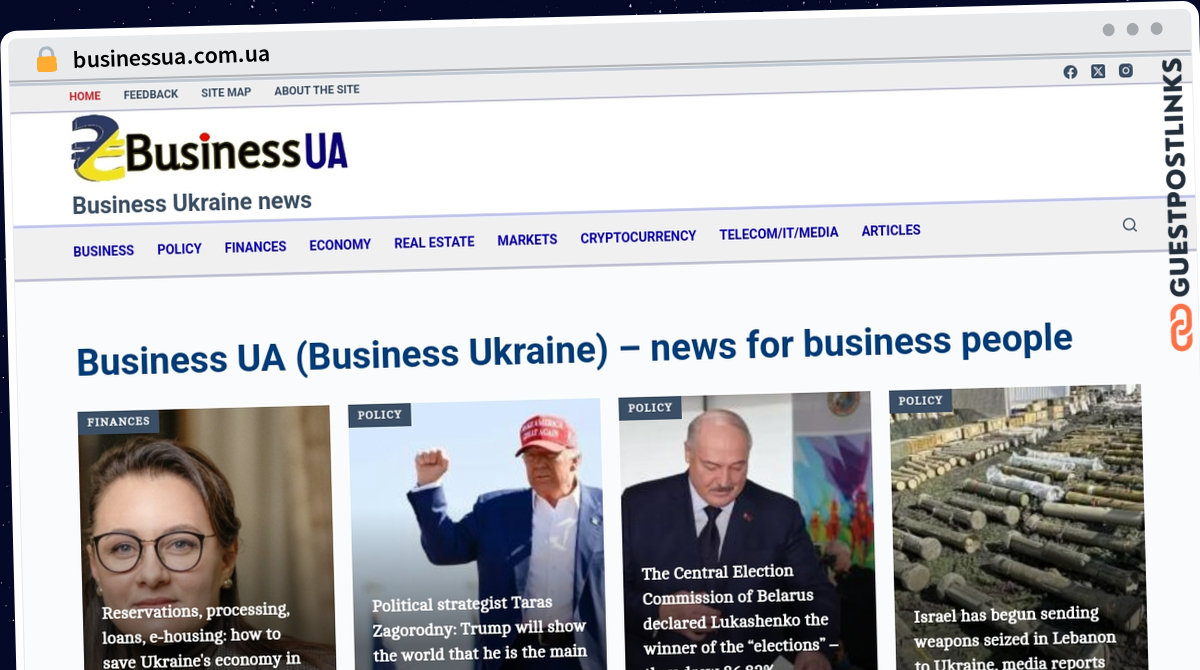Image resolution: width=1200 pixels, height=670 pixels.
Task: Open the Trump article by Taras Zagorodny
Action: (479, 630)
